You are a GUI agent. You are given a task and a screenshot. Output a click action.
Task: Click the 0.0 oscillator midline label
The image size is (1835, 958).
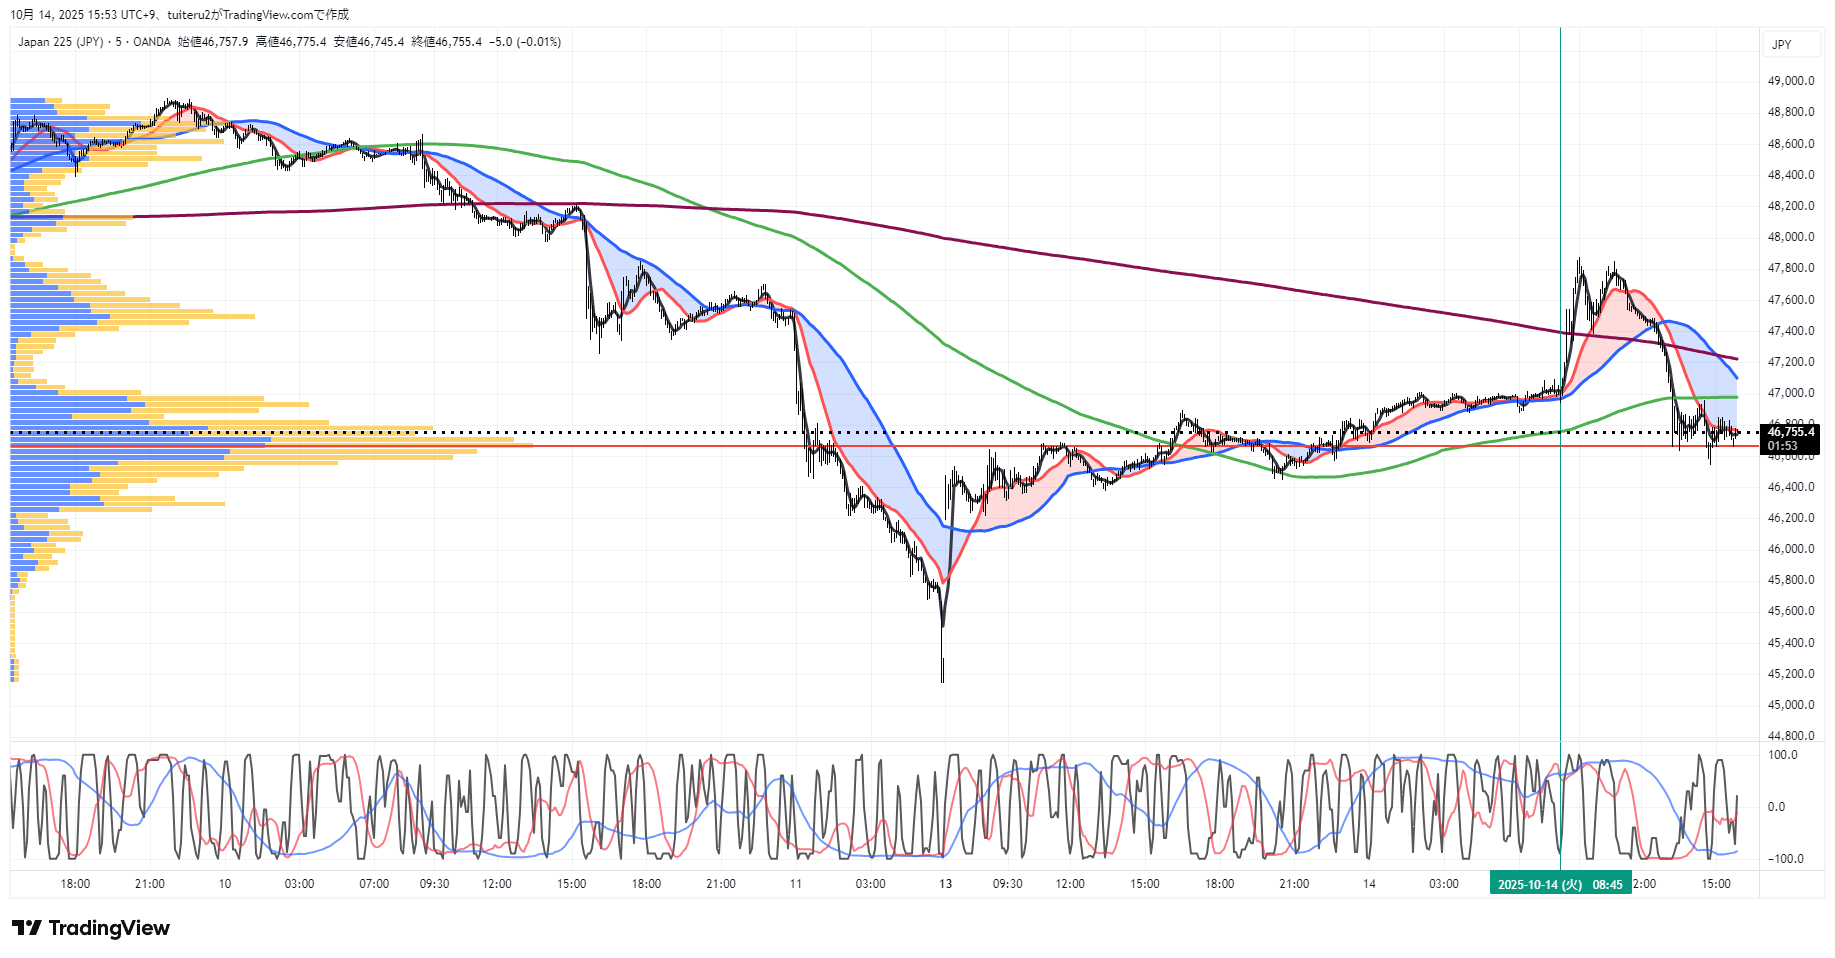[1776, 807]
